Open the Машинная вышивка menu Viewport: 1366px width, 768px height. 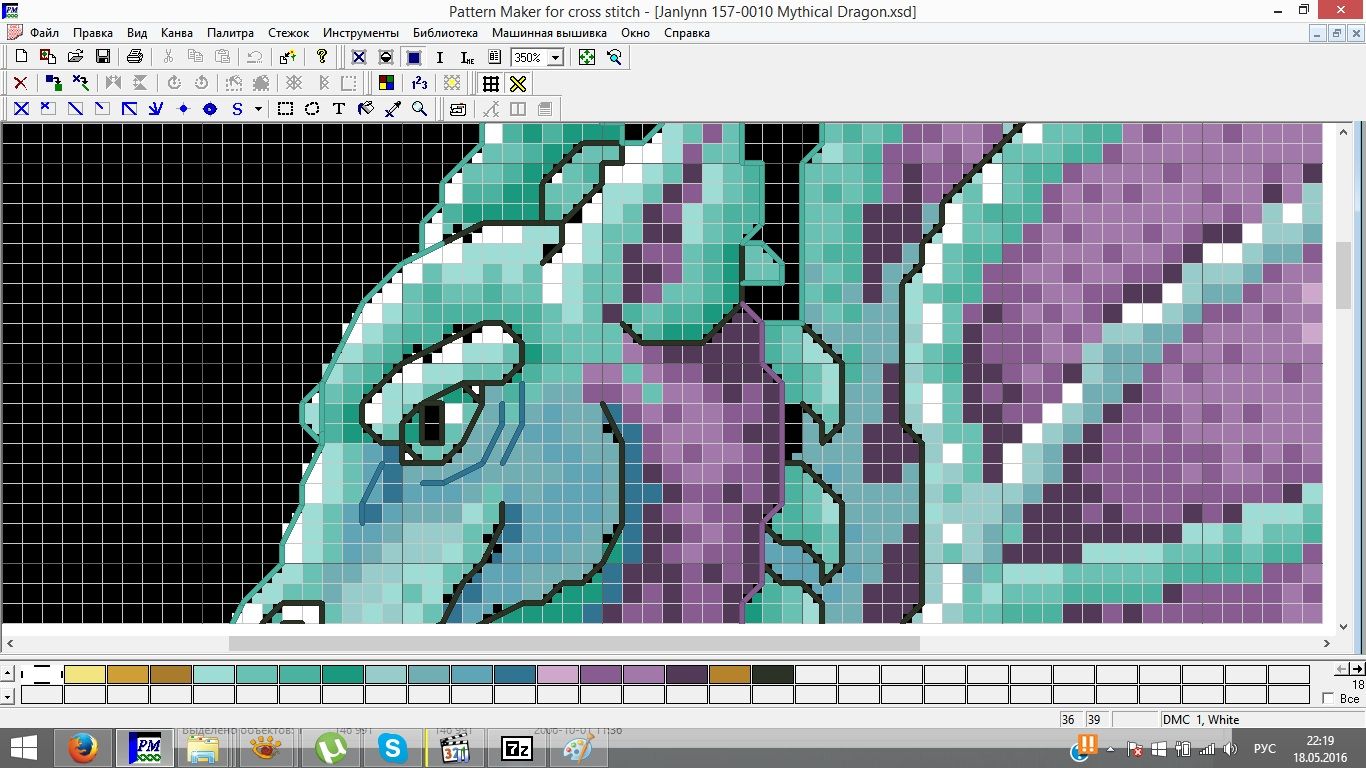[549, 33]
